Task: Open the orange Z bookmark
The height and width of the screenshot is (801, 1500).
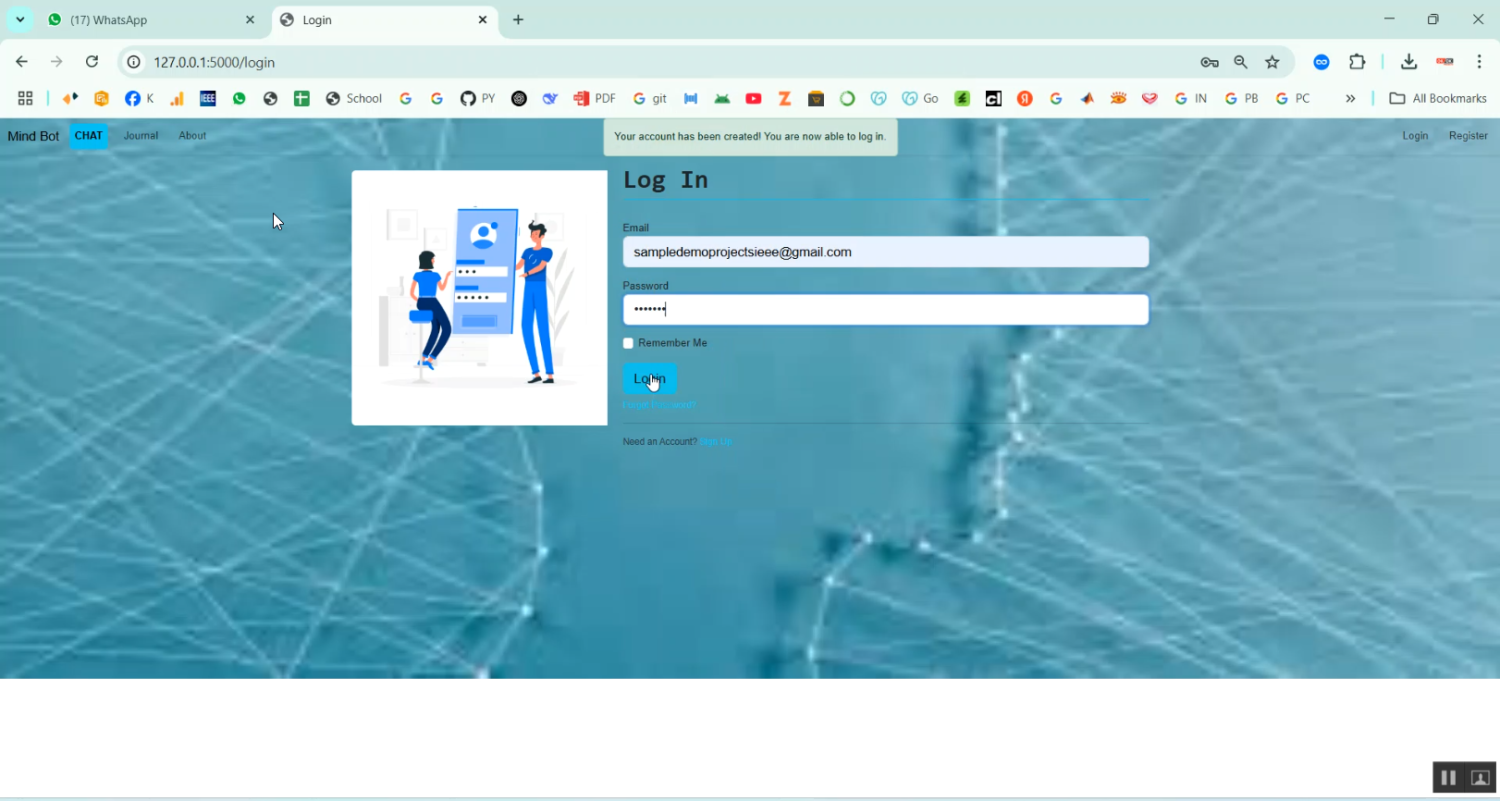Action: [x=785, y=98]
